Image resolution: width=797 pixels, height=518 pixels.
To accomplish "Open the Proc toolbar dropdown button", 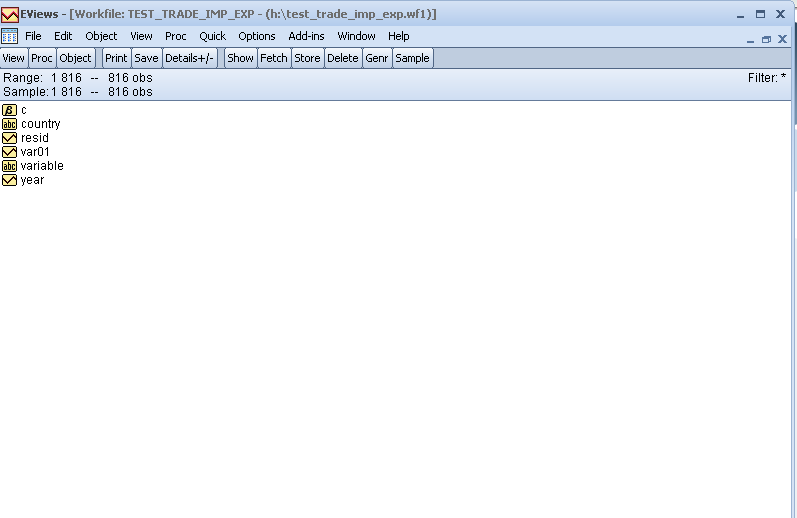I will click(x=42, y=58).
